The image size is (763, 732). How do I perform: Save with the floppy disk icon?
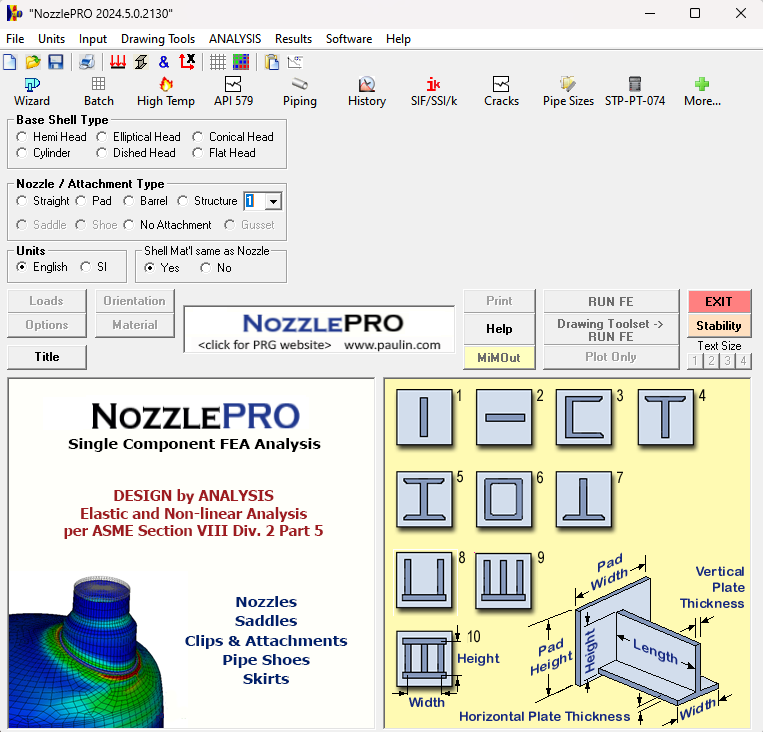click(55, 62)
